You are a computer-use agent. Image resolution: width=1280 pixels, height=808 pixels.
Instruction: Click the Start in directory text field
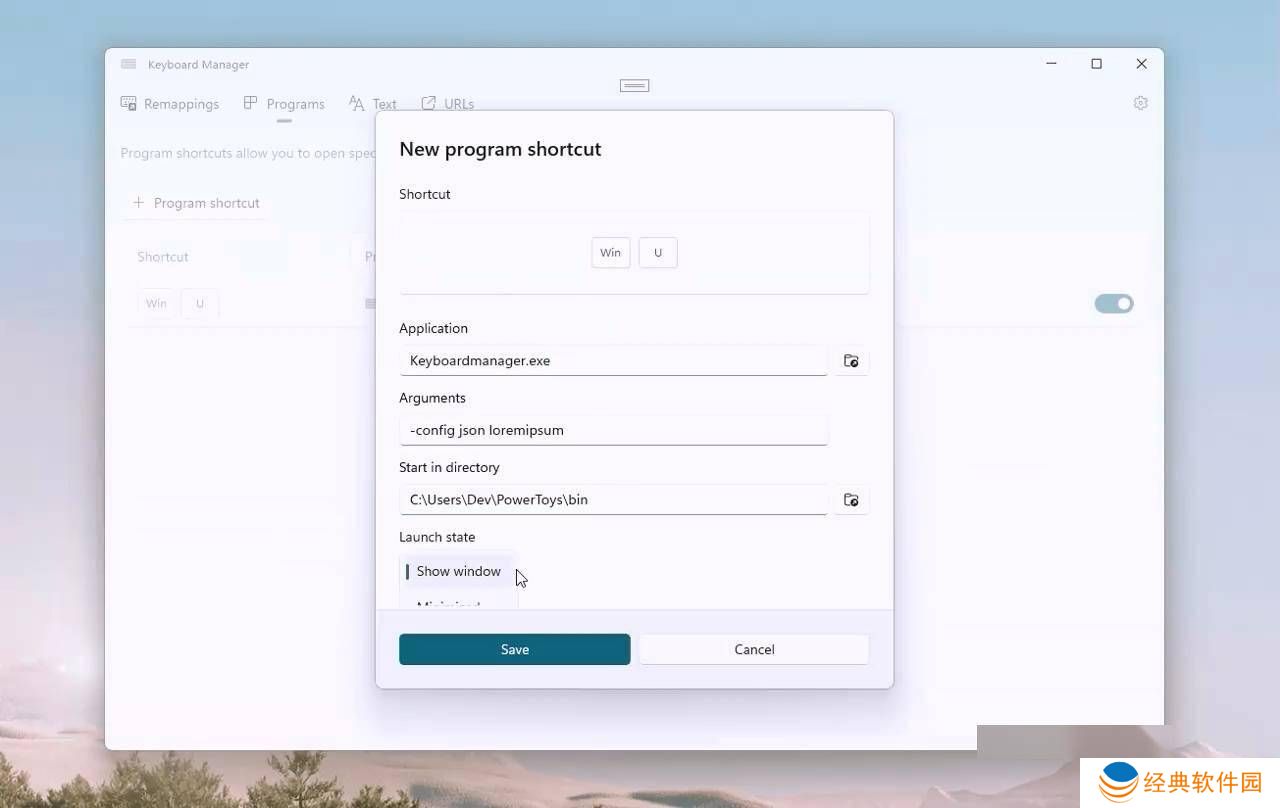[613, 500]
